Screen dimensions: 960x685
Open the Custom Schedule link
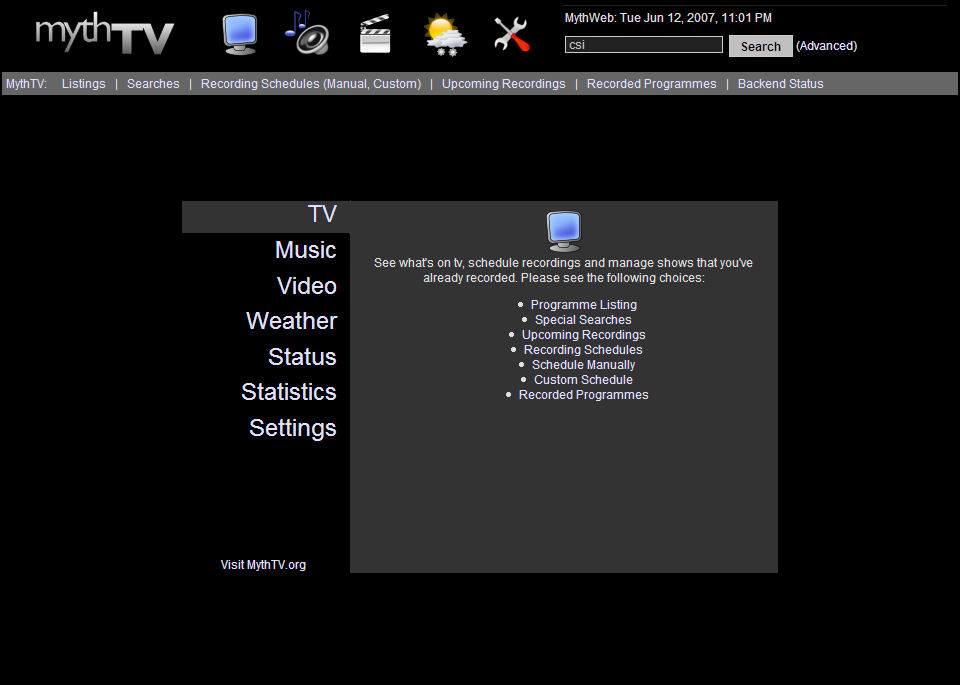[583, 380]
